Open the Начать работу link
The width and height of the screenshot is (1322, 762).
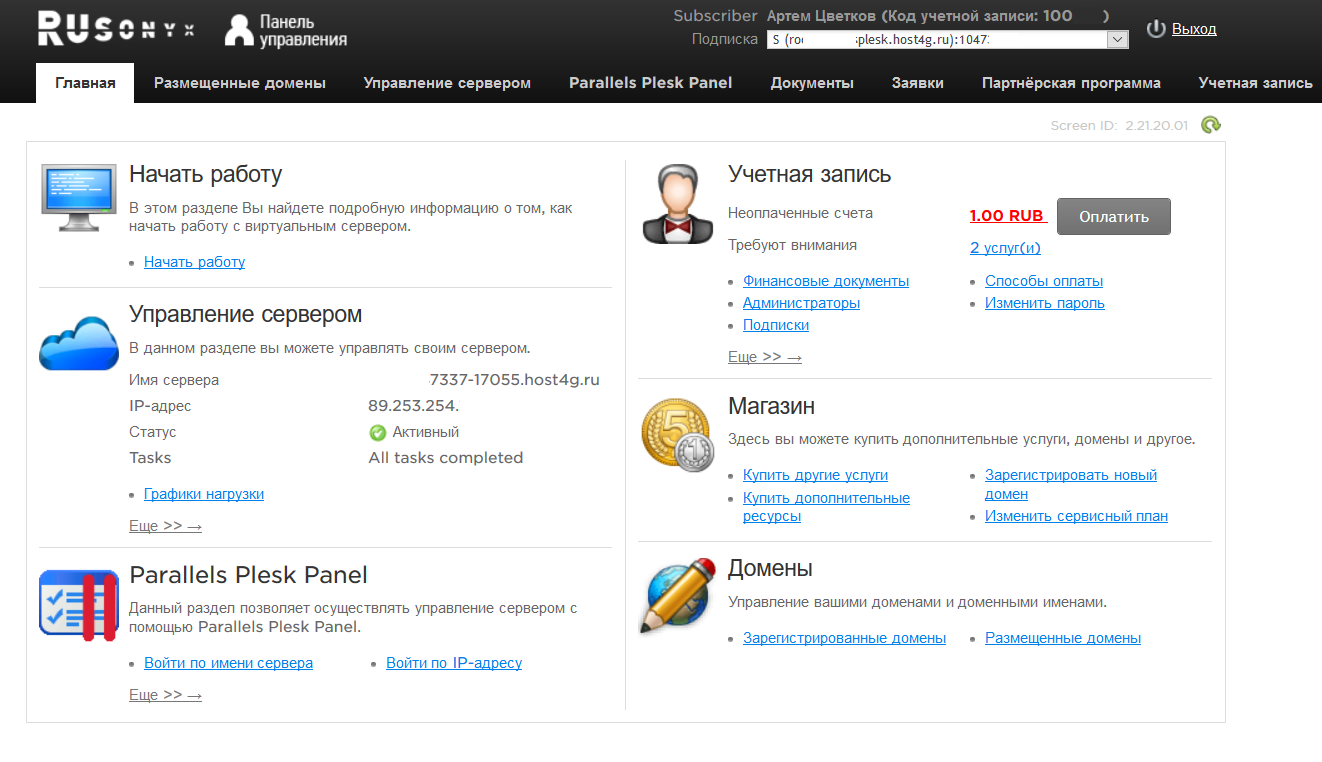(194, 262)
